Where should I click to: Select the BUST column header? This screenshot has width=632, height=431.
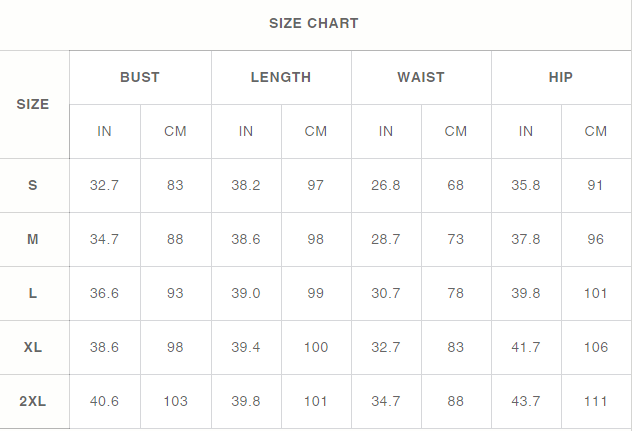[x=140, y=77]
